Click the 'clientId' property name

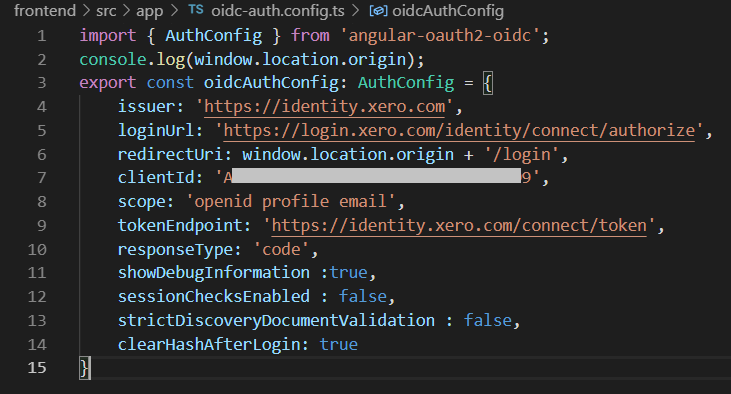pos(156,178)
